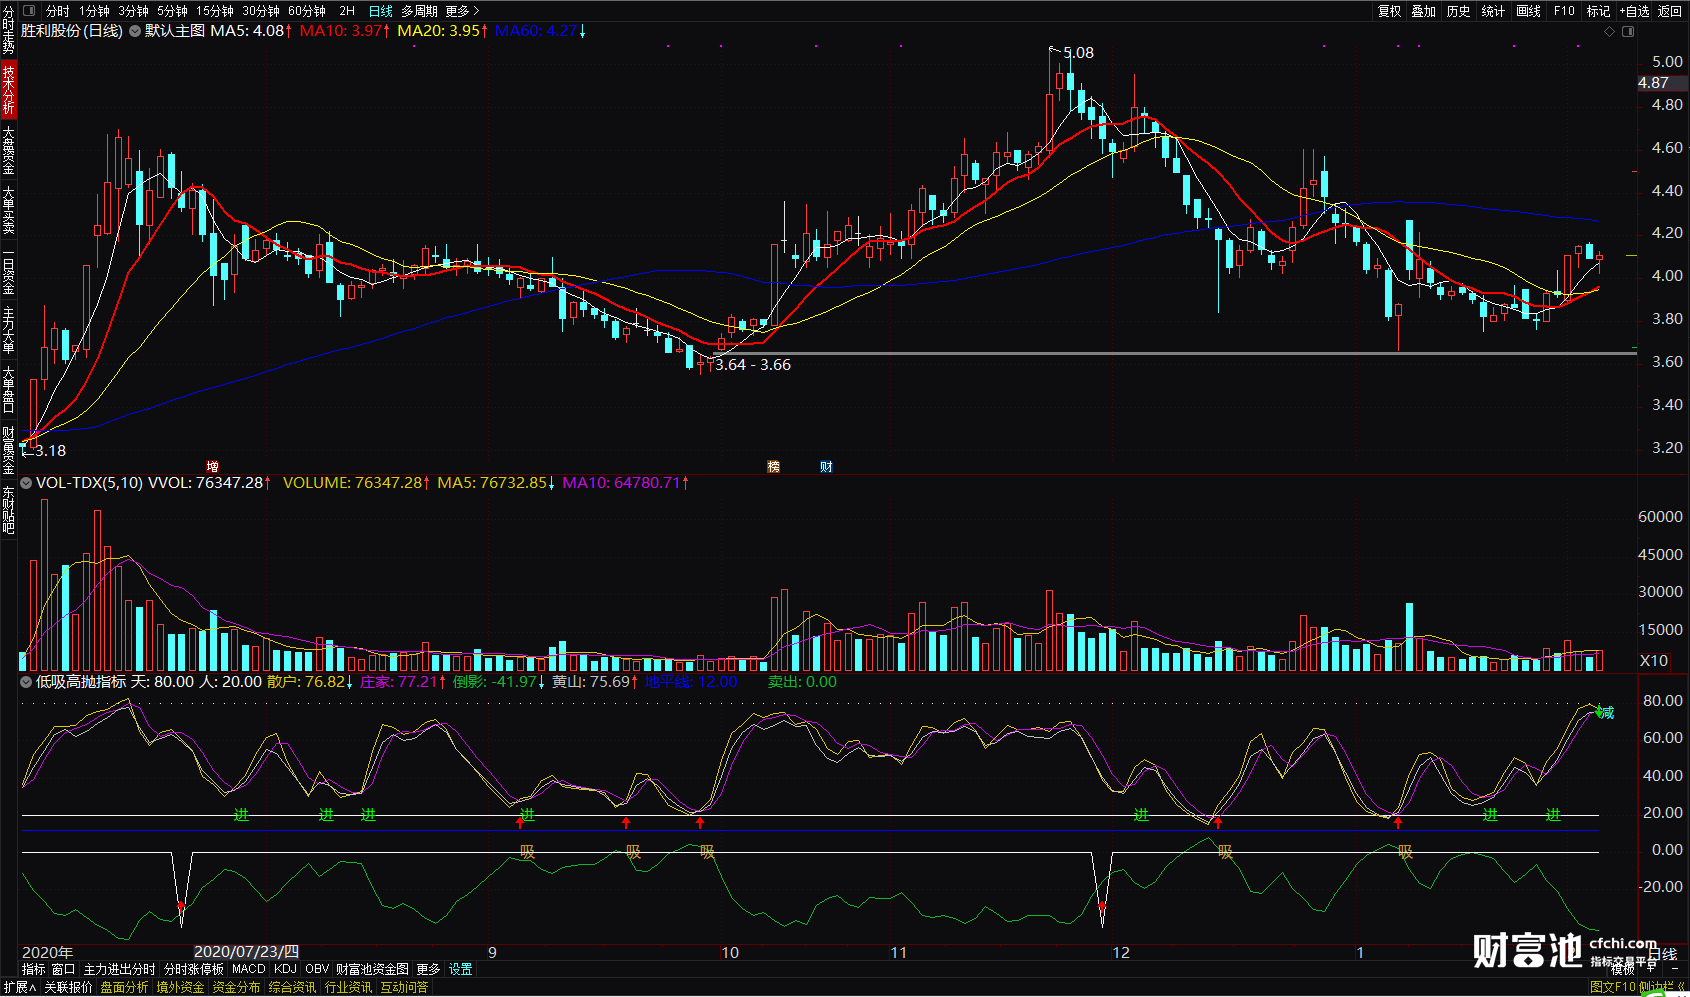
Task: Switch to the 60分钟 timeframe
Action: [x=306, y=11]
